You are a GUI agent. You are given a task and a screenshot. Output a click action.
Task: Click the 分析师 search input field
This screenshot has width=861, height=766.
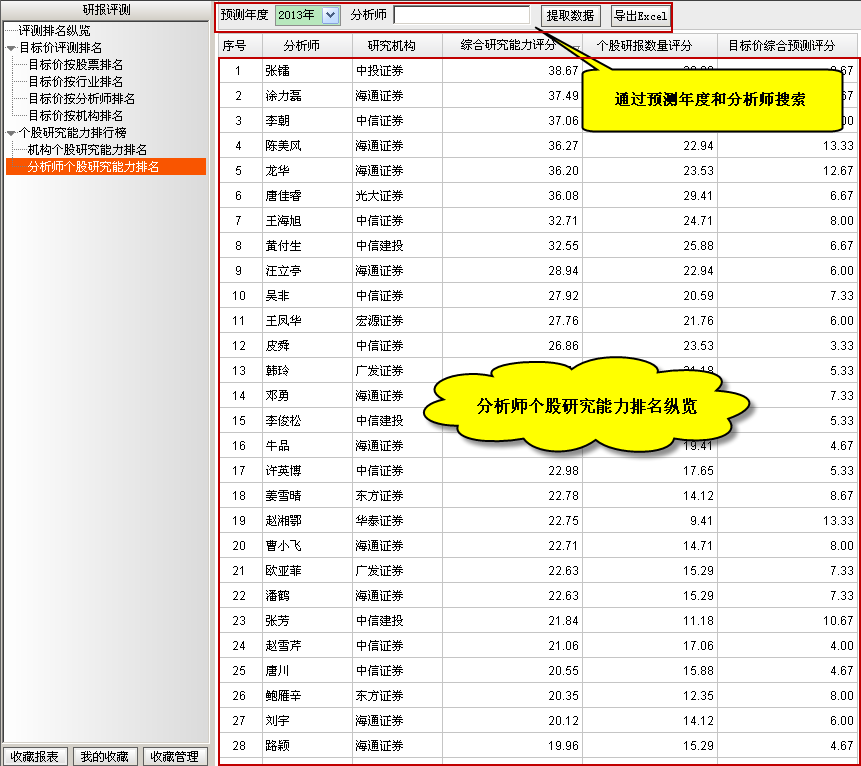click(x=461, y=15)
